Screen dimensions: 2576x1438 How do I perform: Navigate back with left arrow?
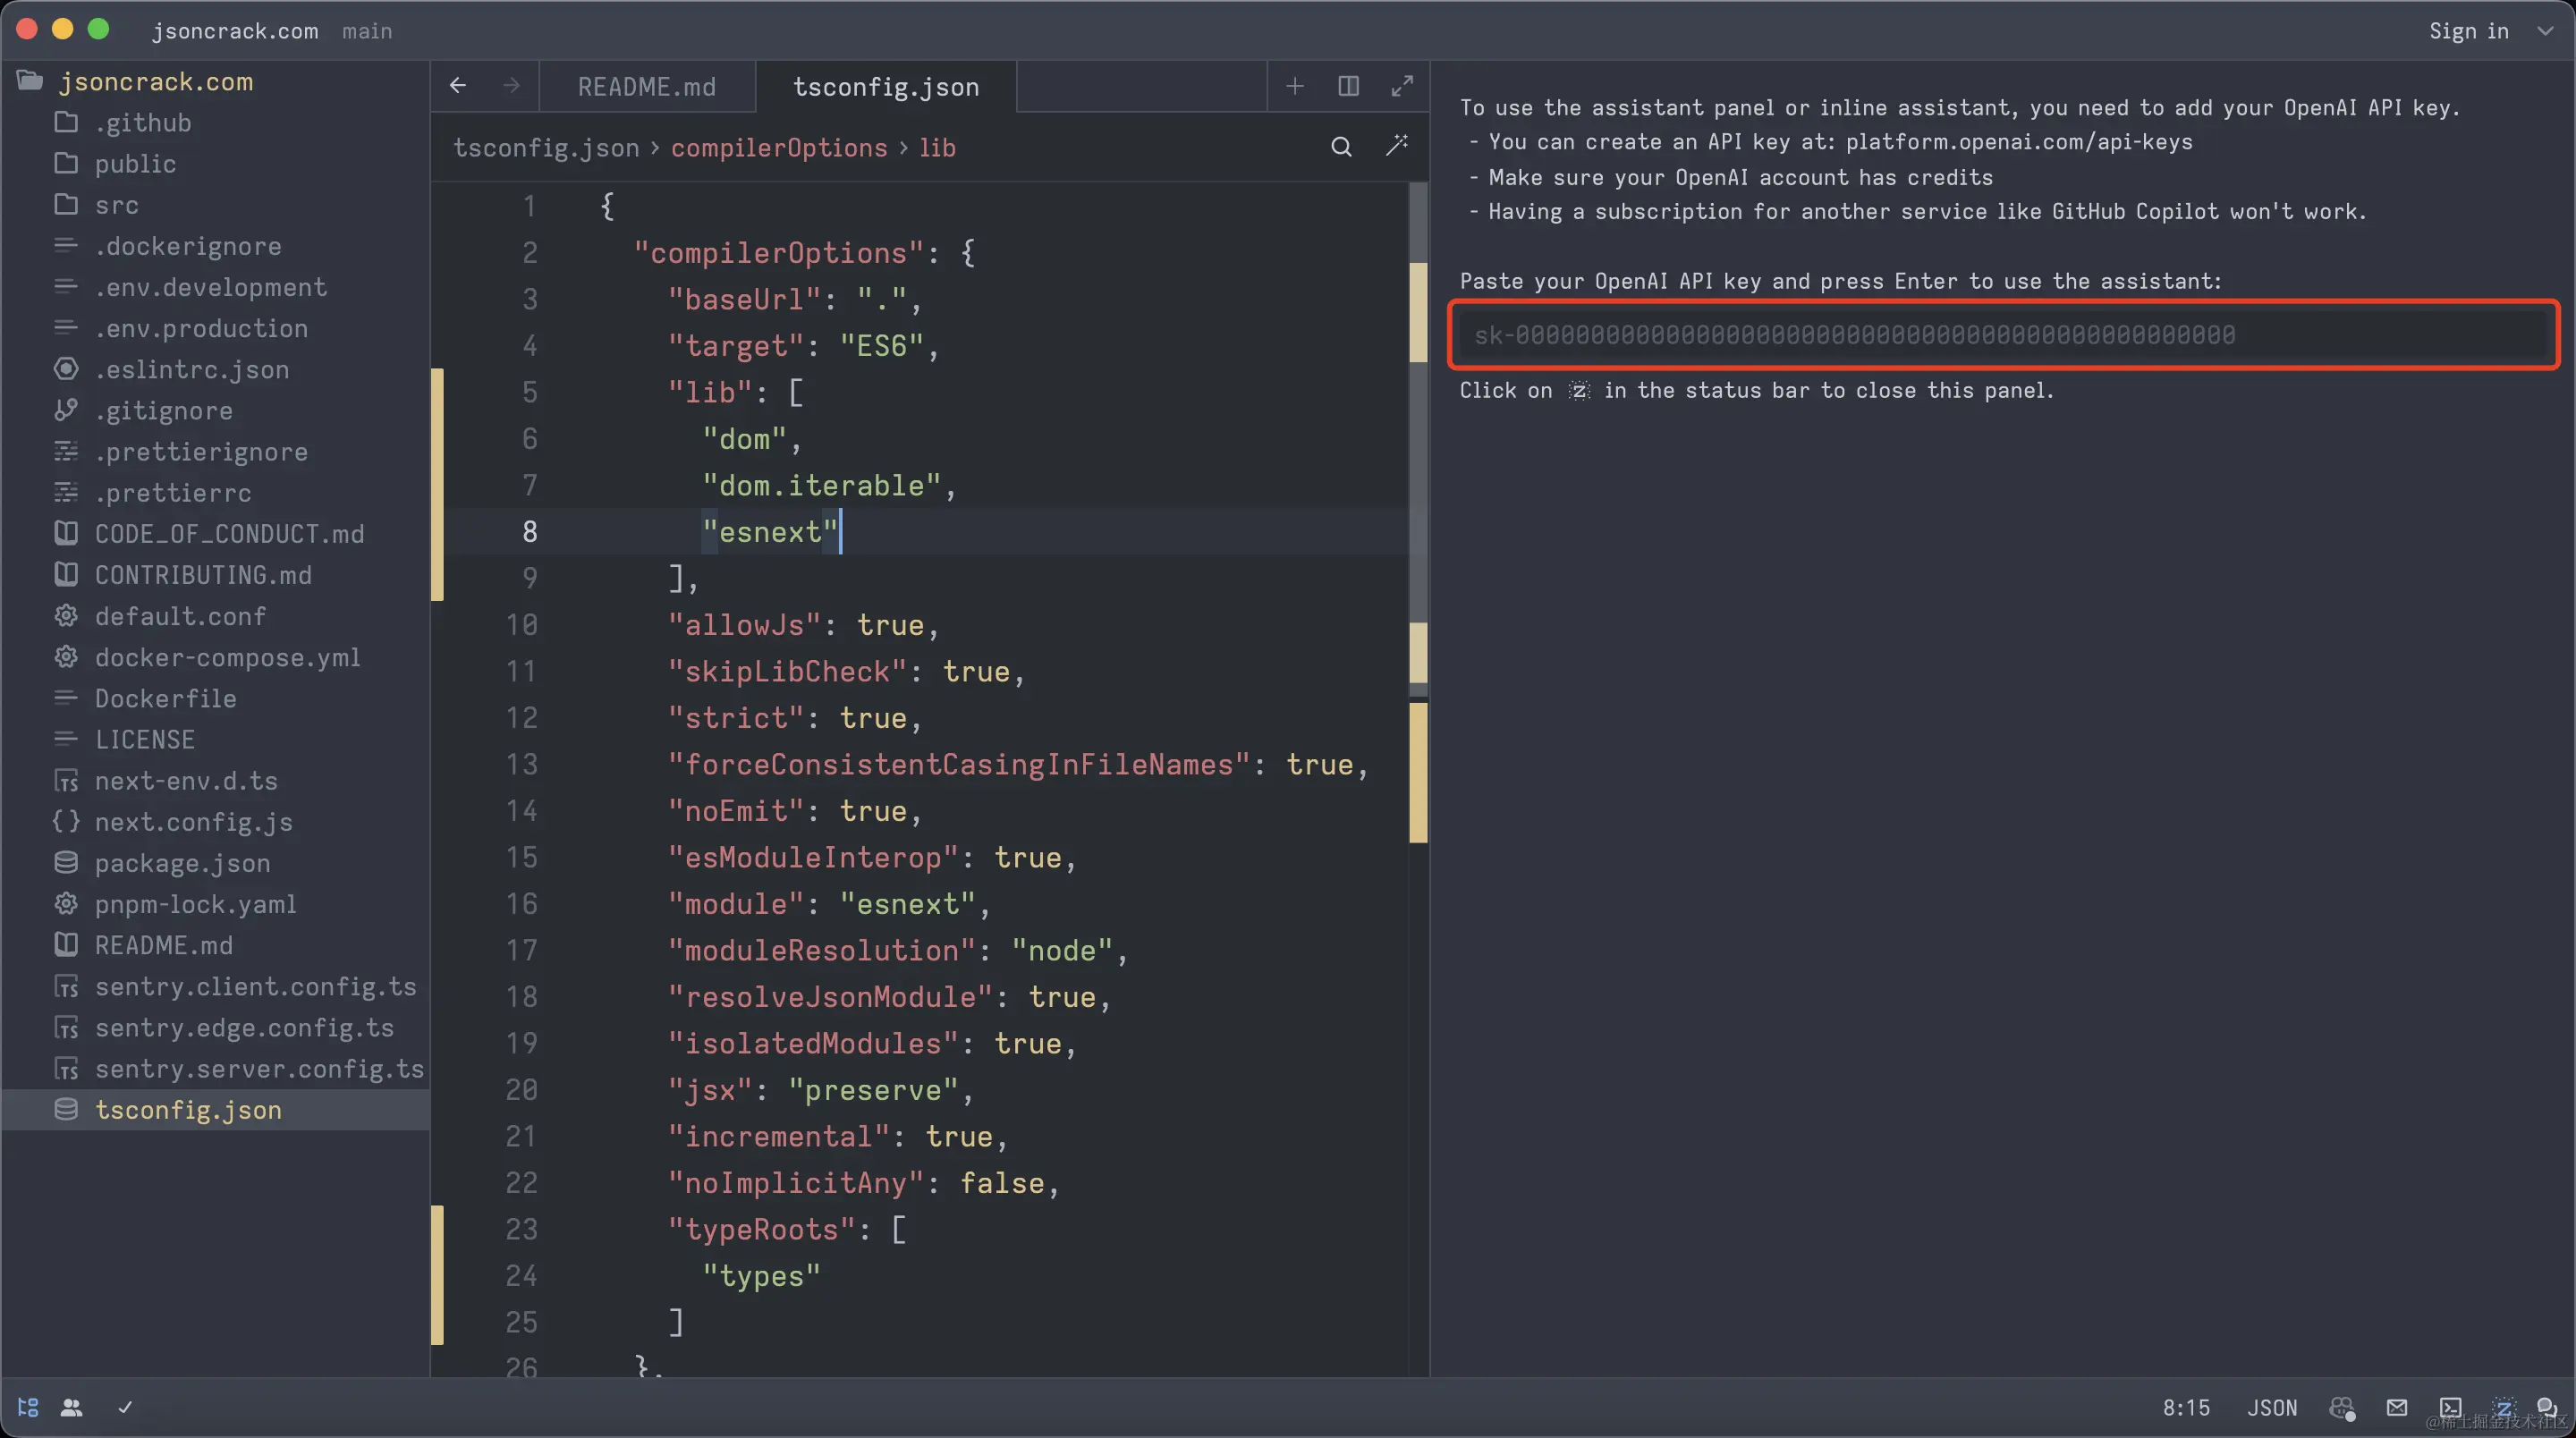tap(458, 86)
